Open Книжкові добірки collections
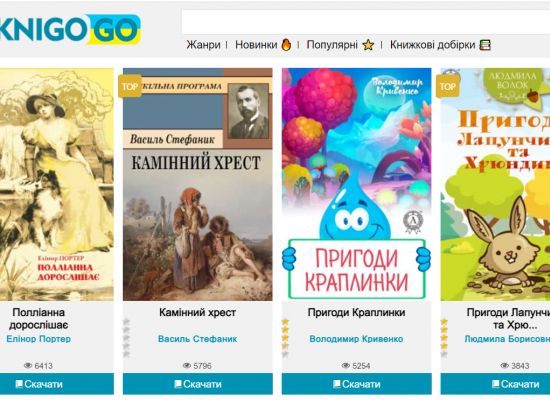The image size is (550, 400). tap(432, 45)
